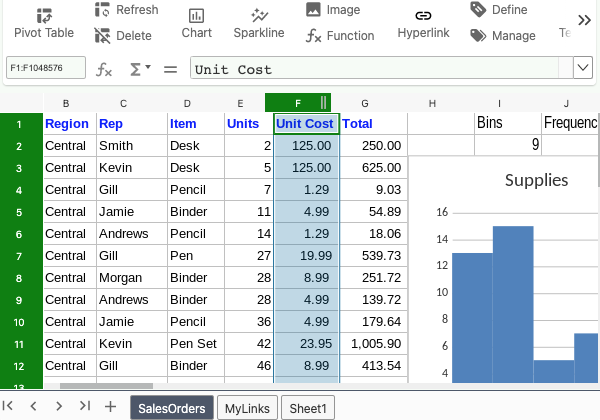Open the Function wizard button in ribbon
Image resolution: width=600 pixels, height=420 pixels.
coord(340,36)
